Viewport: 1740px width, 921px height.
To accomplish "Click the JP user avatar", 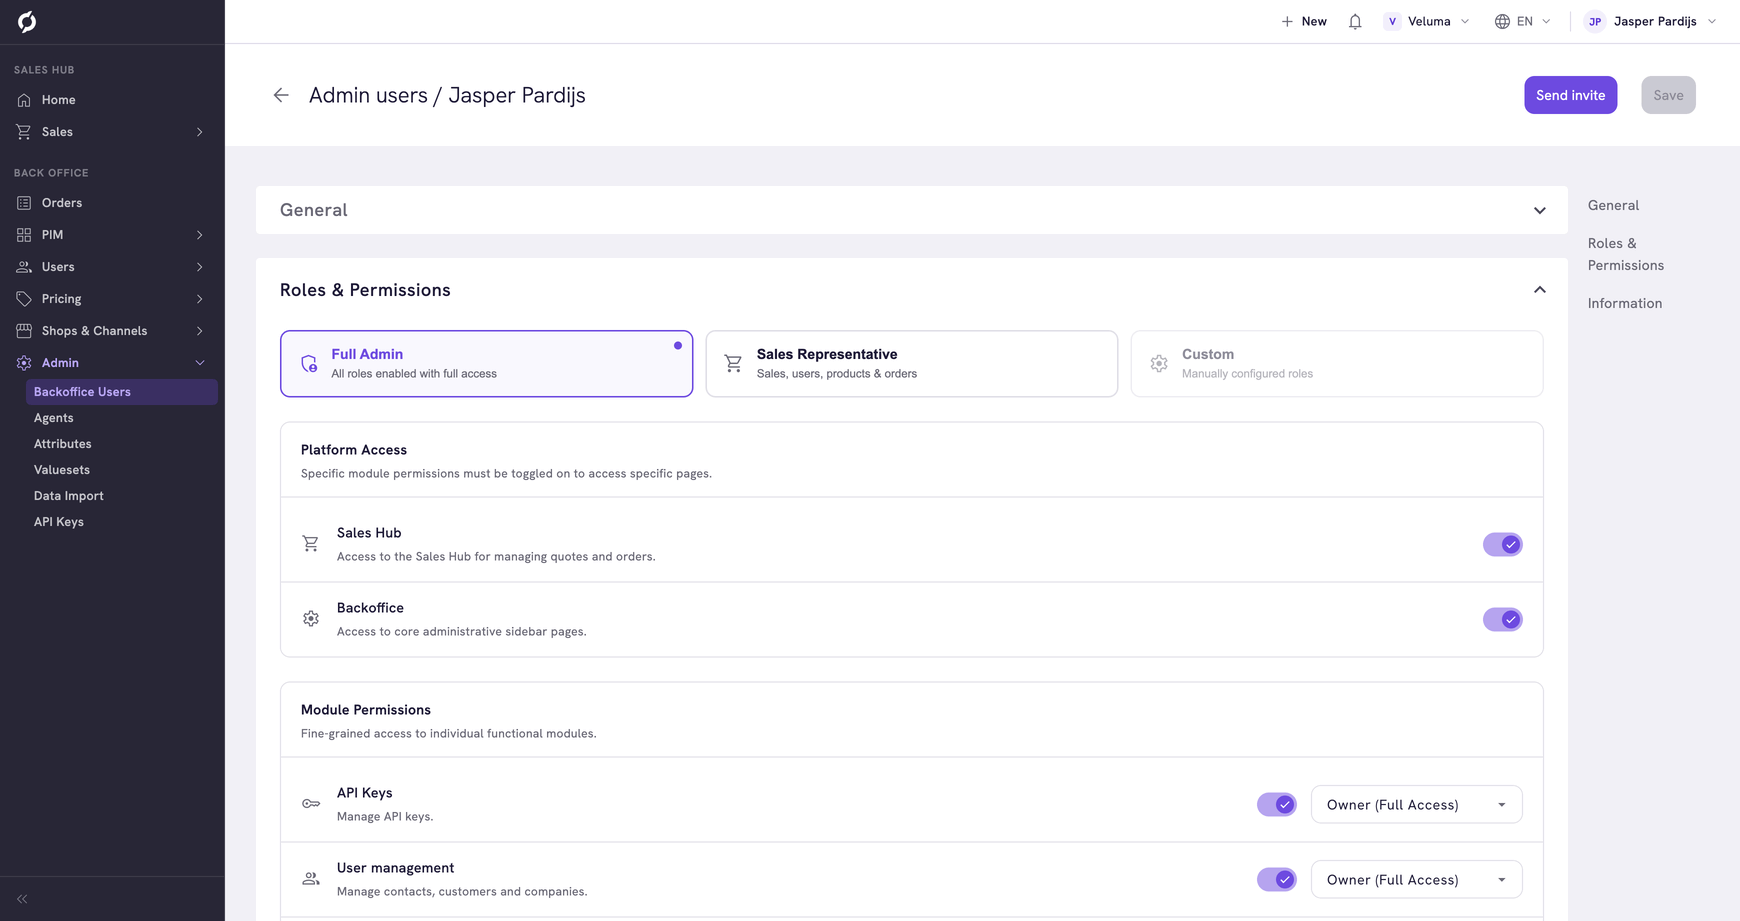I will click(x=1595, y=21).
